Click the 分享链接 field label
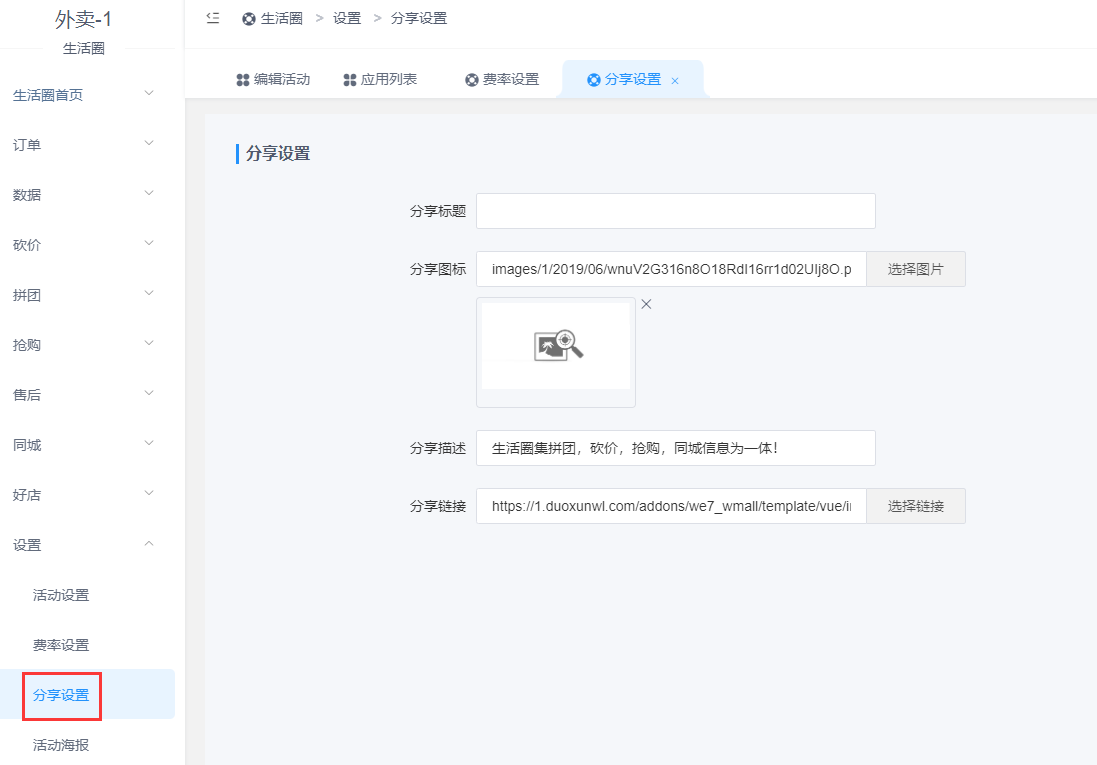The width and height of the screenshot is (1097, 765). [438, 507]
